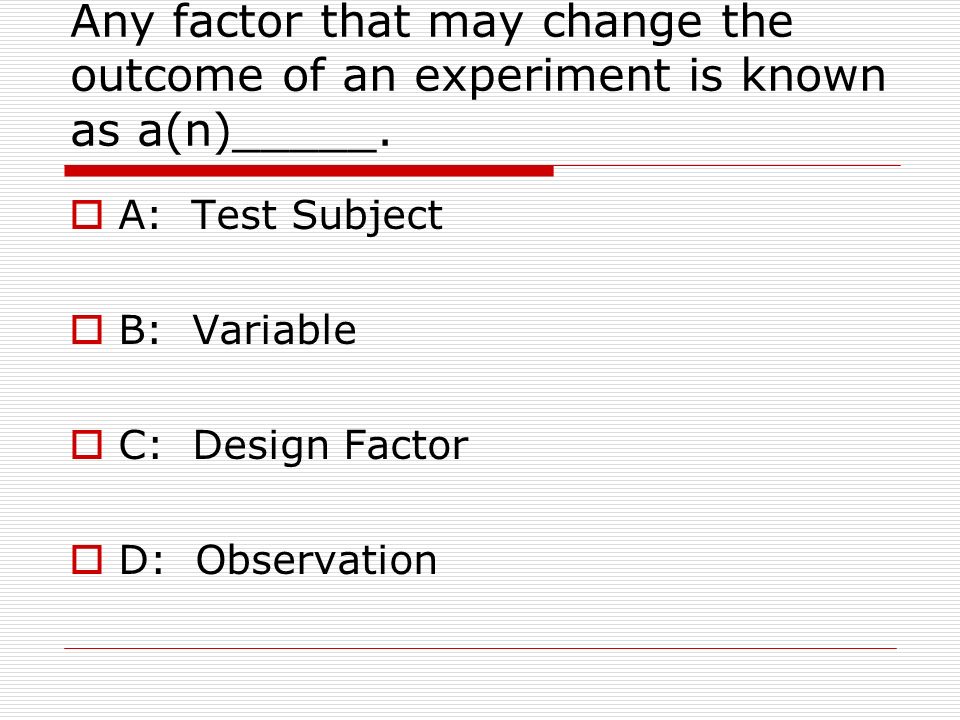Screen dimensions: 960x720
Task: Click the word 'known' in the question
Action: click(814, 75)
